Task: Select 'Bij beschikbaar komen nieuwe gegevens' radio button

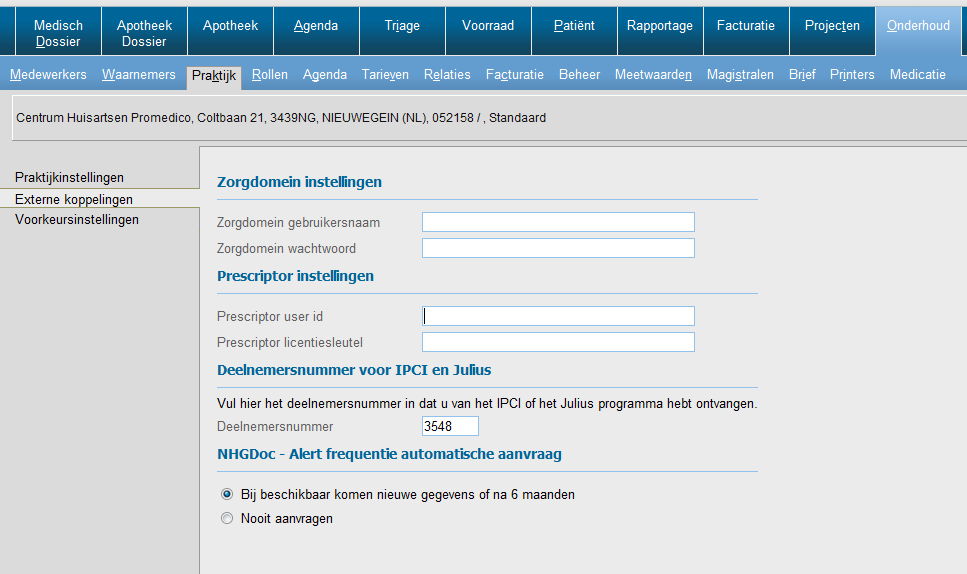Action: 227,494
